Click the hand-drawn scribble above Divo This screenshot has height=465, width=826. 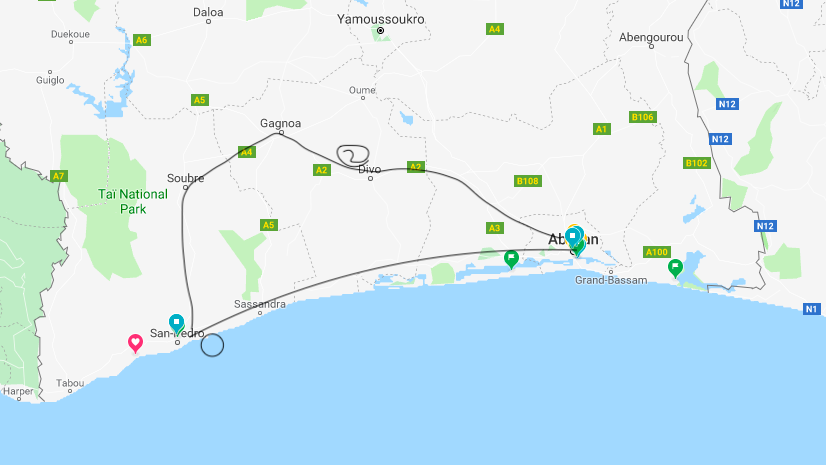pyautogui.click(x=353, y=155)
